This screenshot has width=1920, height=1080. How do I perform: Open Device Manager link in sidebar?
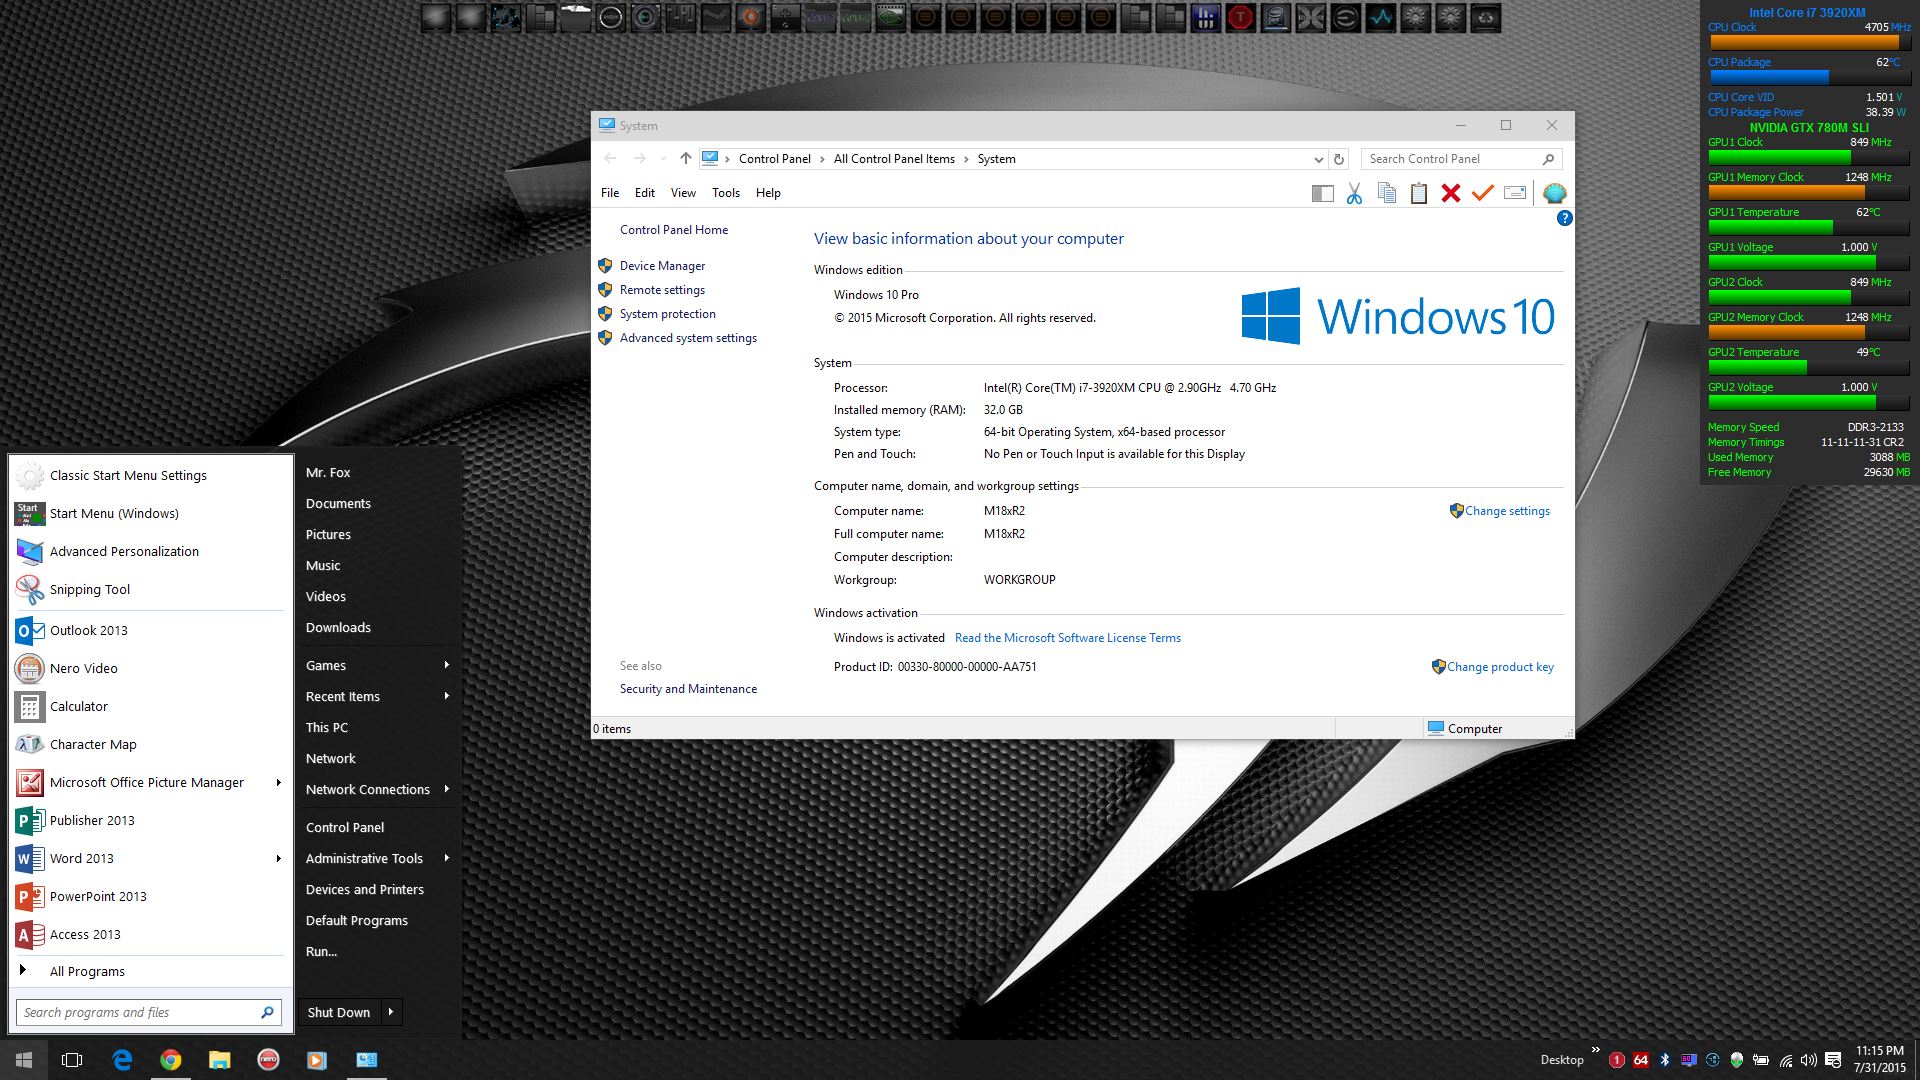point(662,266)
